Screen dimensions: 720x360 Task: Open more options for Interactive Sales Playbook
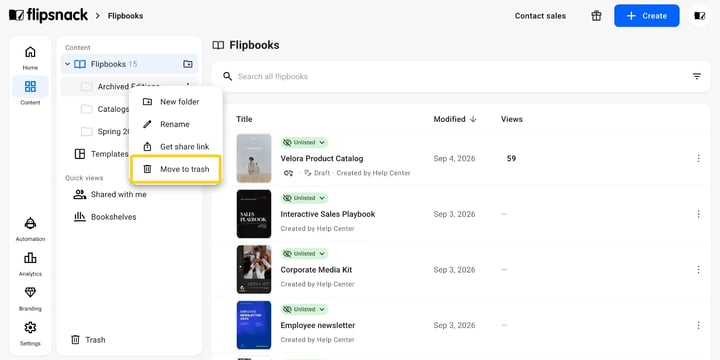click(698, 214)
